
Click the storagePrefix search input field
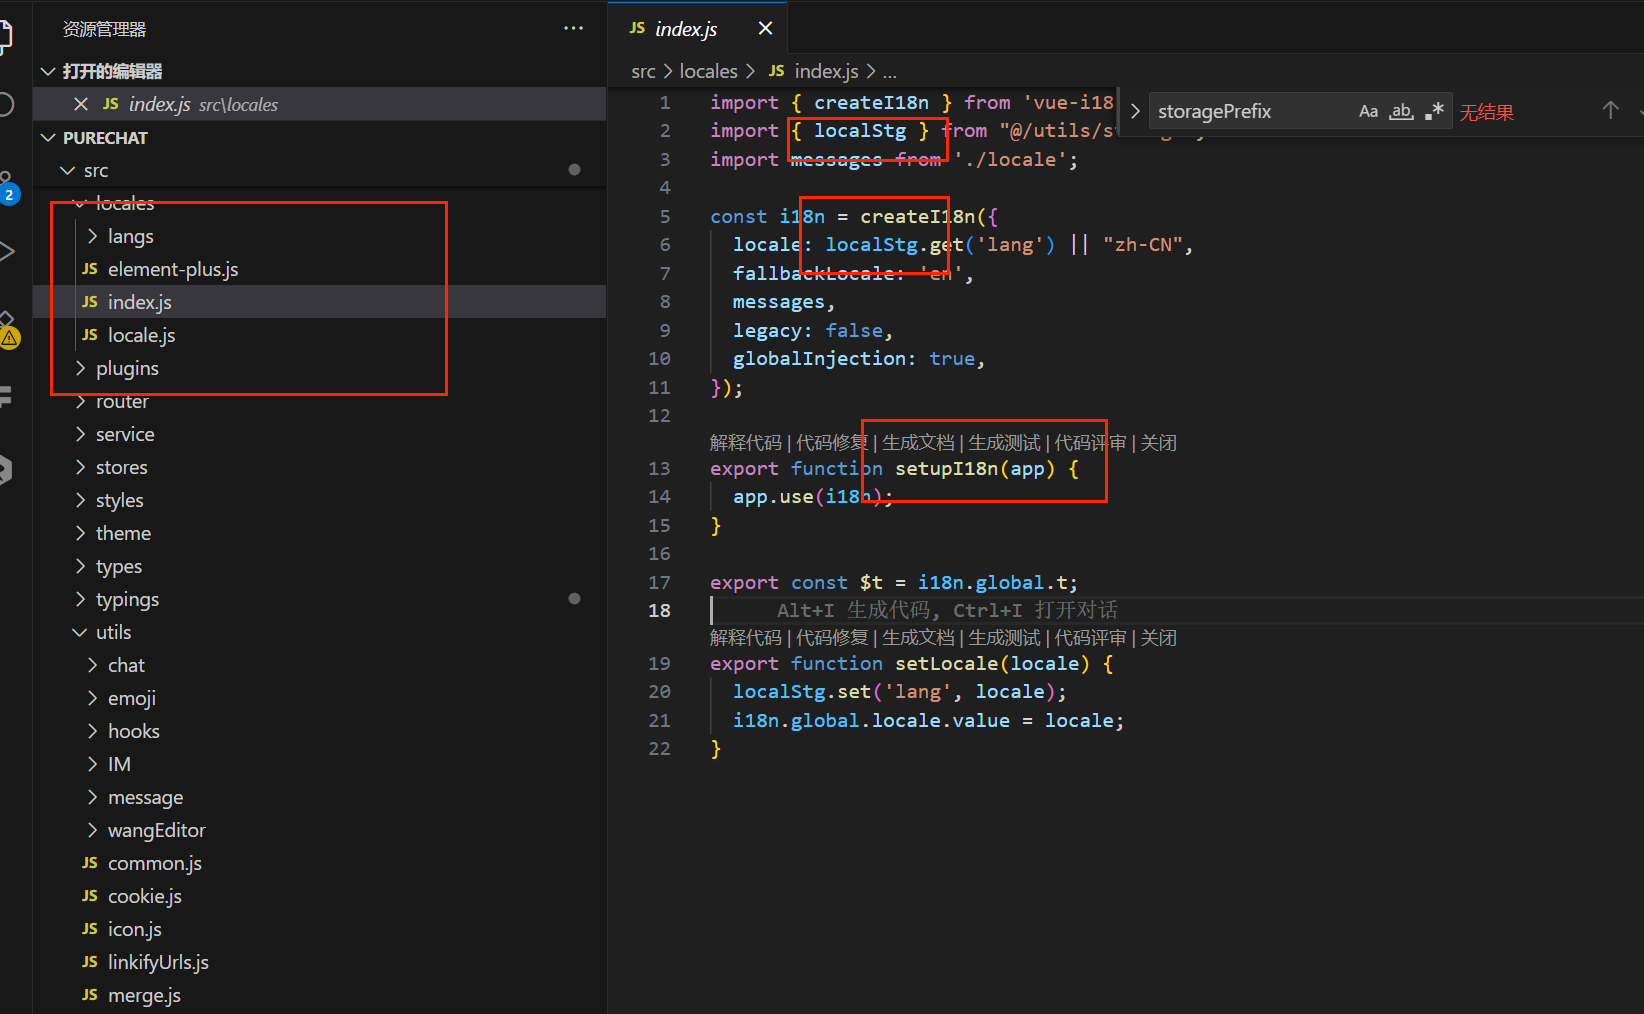tap(1250, 111)
